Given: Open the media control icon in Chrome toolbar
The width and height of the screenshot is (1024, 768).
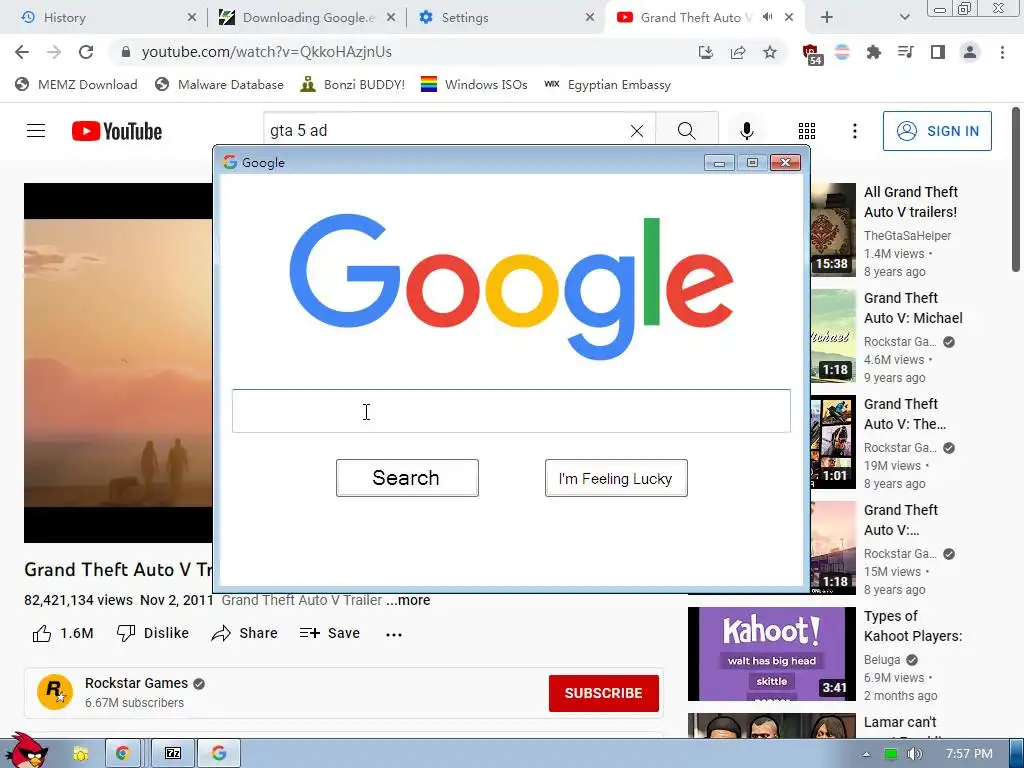Looking at the screenshot, I should pos(905,52).
